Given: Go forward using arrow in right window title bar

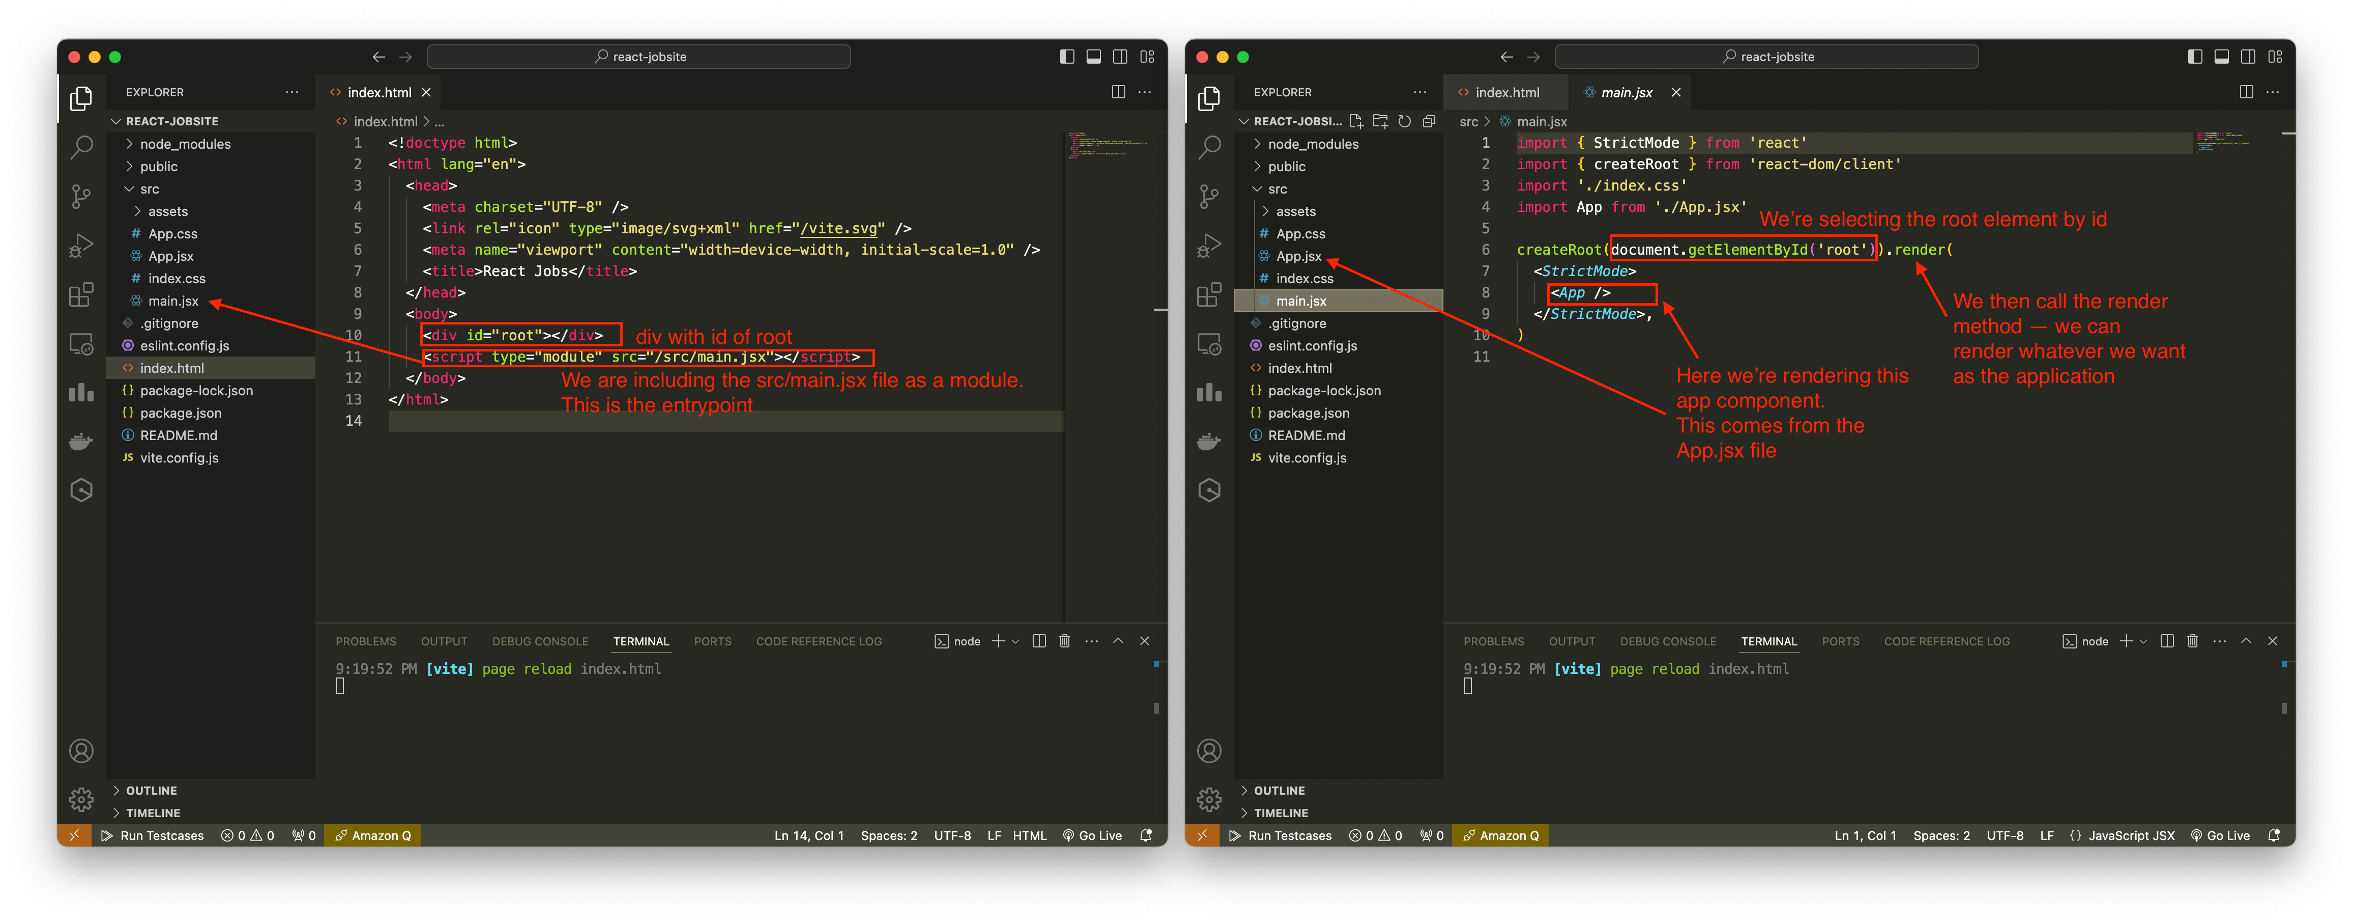Looking at the screenshot, I should [x=1533, y=57].
